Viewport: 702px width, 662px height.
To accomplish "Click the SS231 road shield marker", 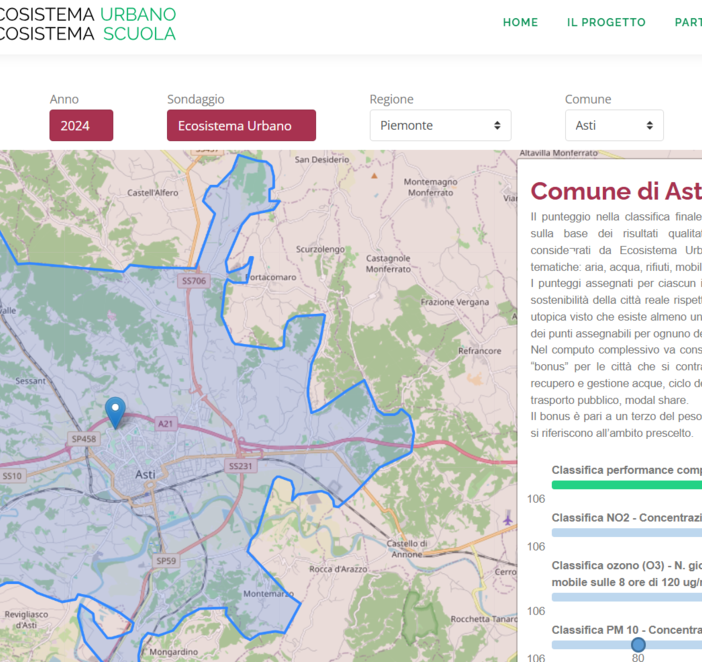I will [241, 466].
